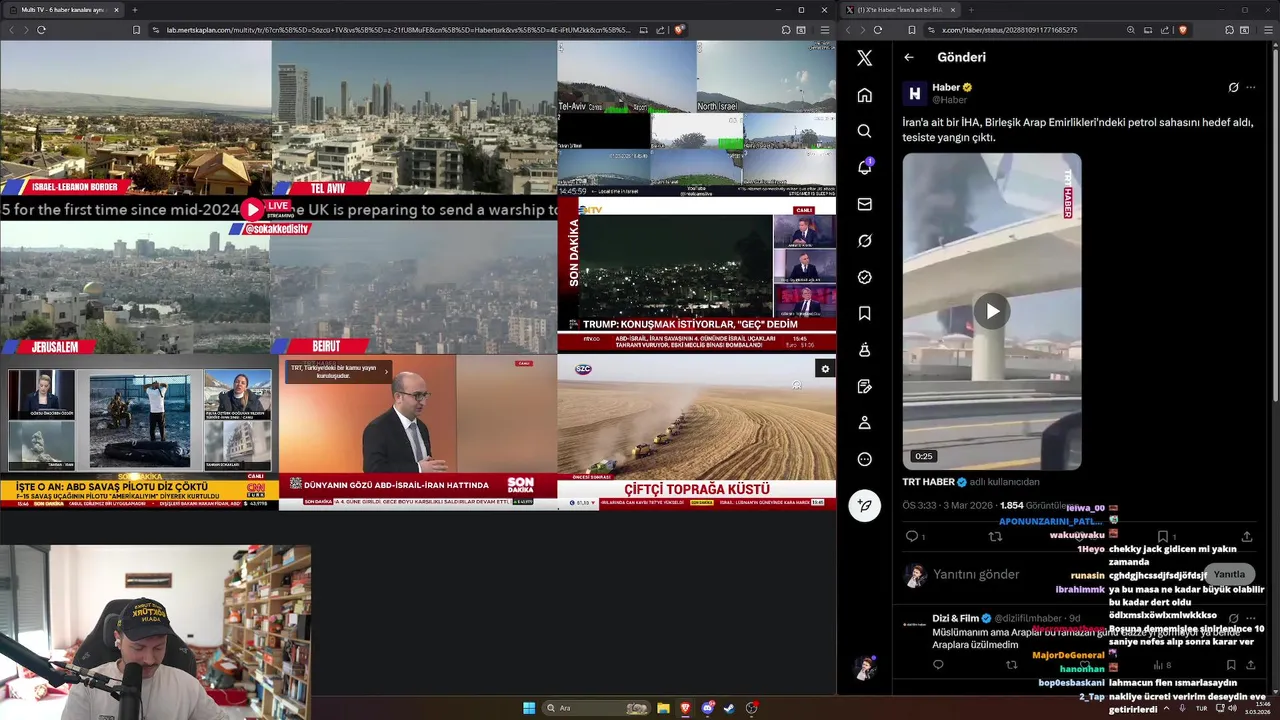Open Grok icon in X sidebar
The width and height of the screenshot is (1280, 720).
point(865,241)
